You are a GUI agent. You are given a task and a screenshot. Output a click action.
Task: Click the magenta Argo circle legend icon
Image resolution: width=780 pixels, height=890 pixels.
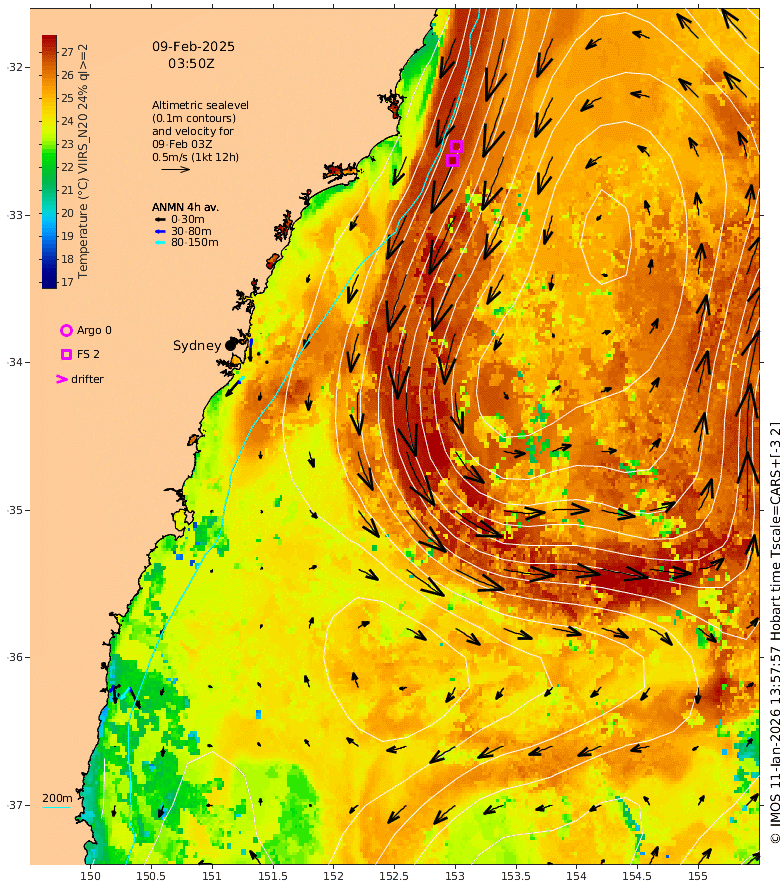66,330
